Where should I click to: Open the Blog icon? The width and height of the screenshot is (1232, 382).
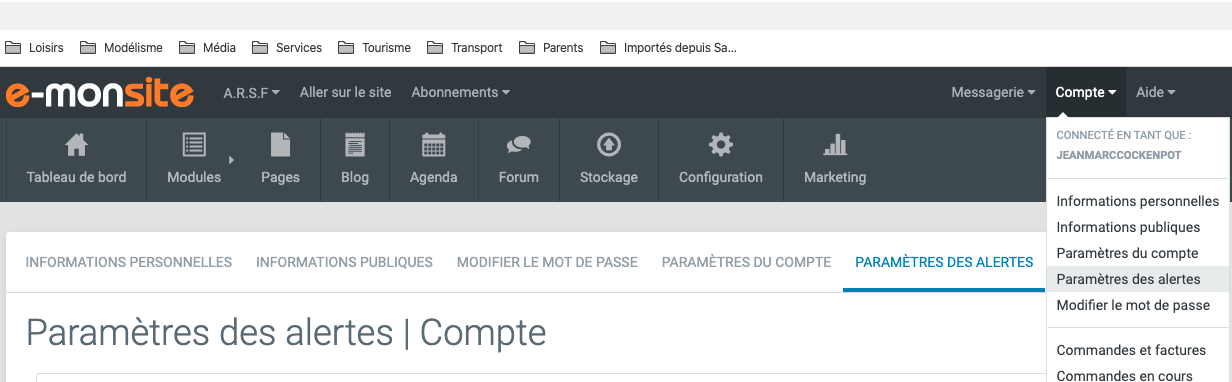(355, 145)
